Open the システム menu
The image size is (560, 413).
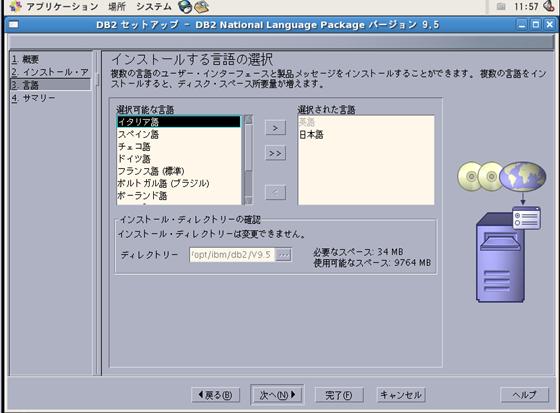coord(153,6)
